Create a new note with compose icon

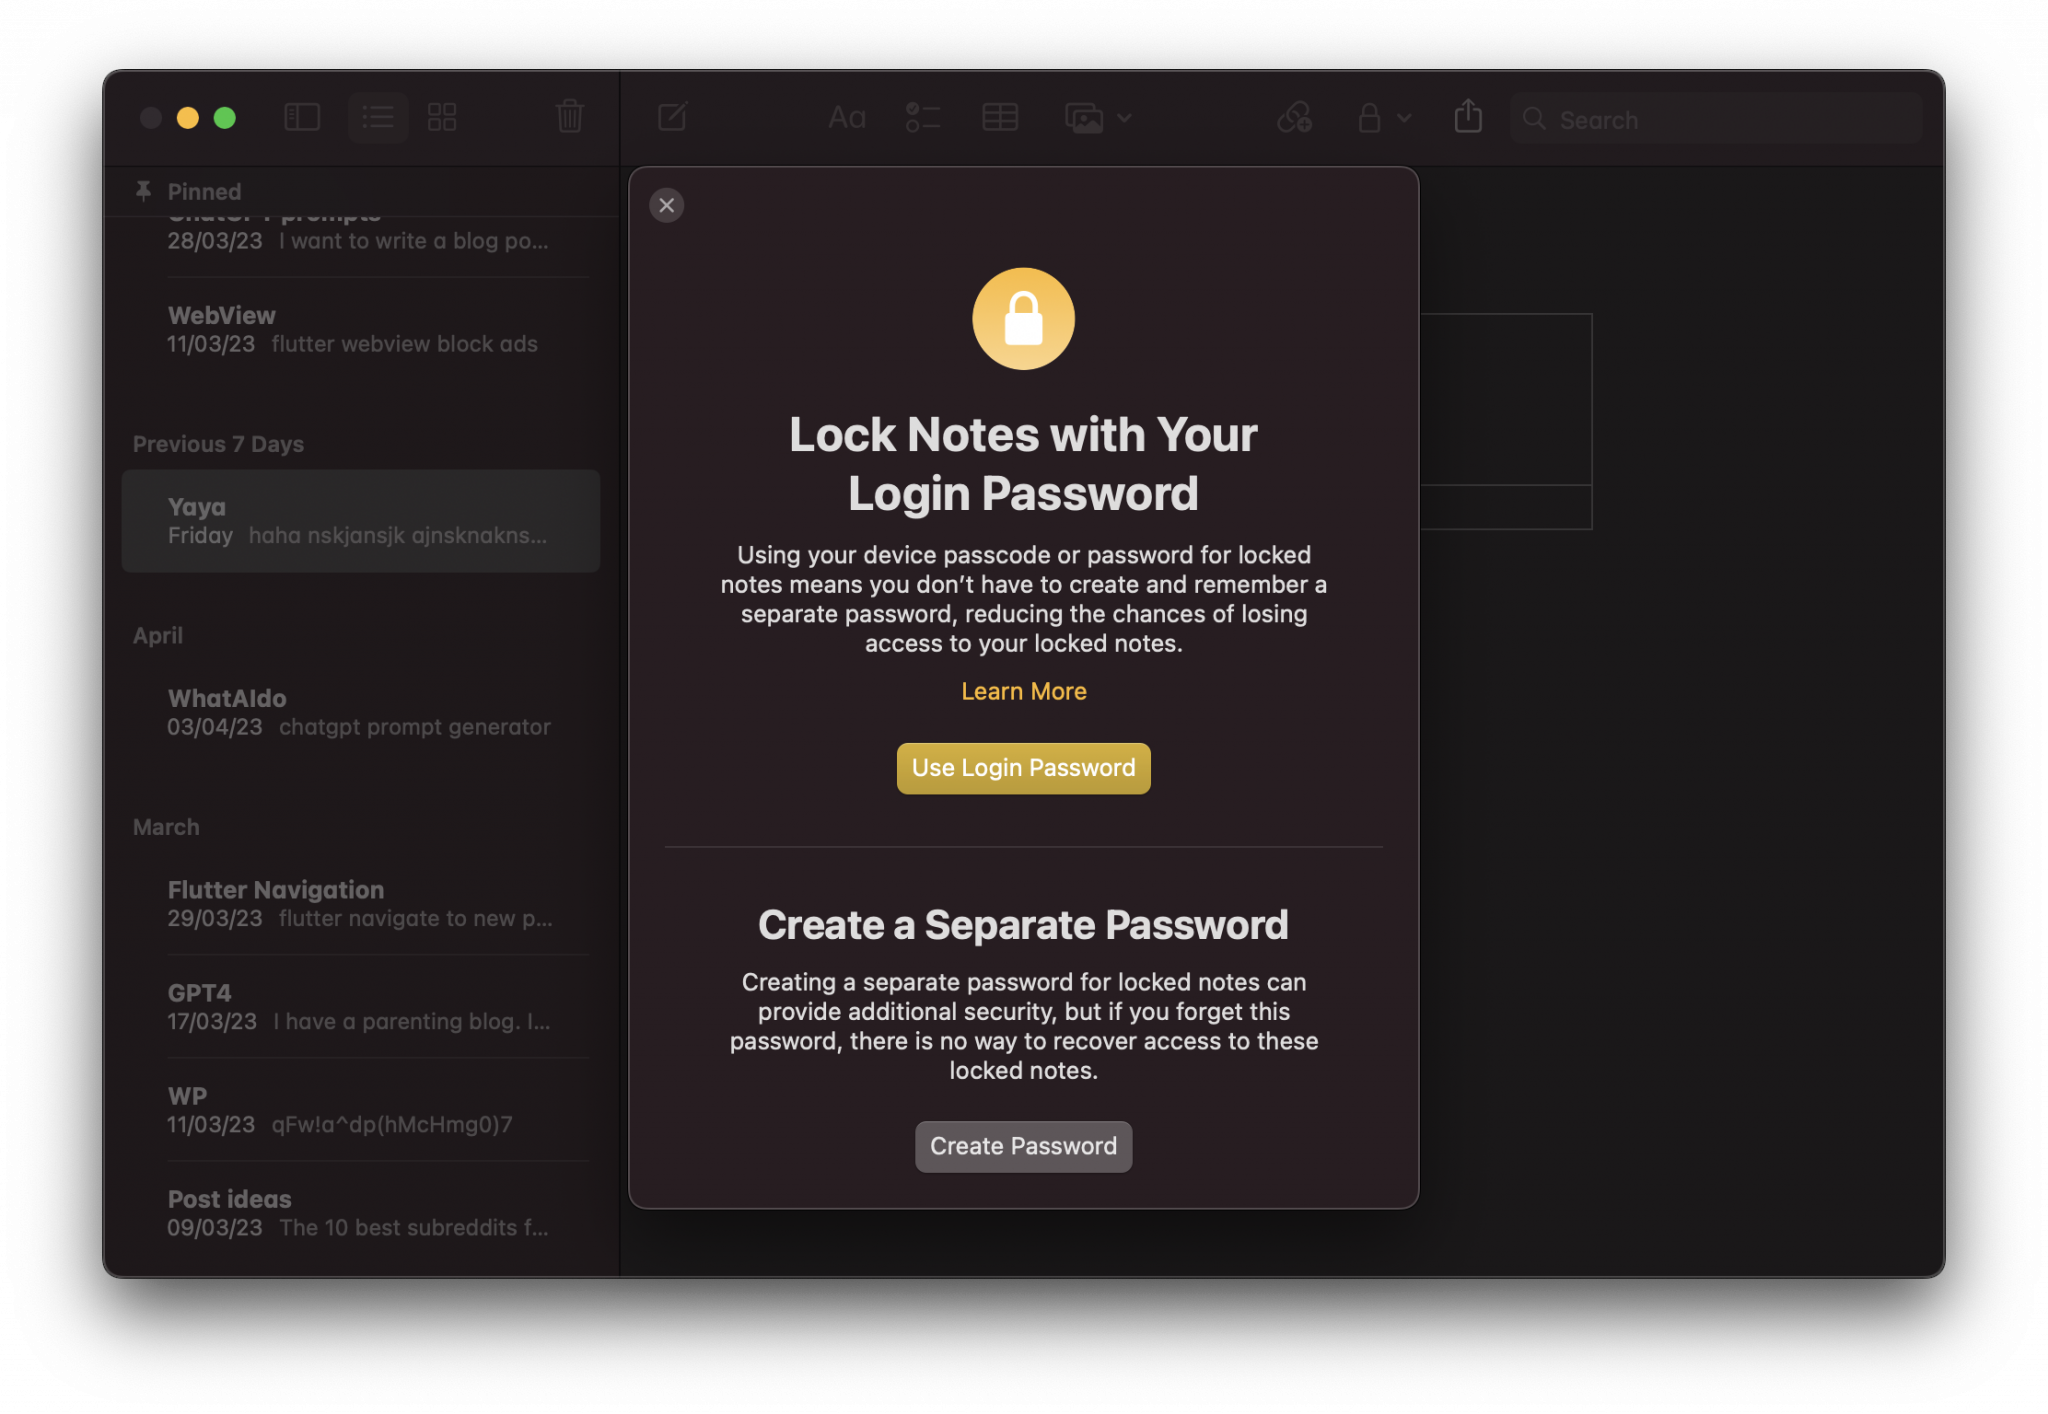(673, 117)
